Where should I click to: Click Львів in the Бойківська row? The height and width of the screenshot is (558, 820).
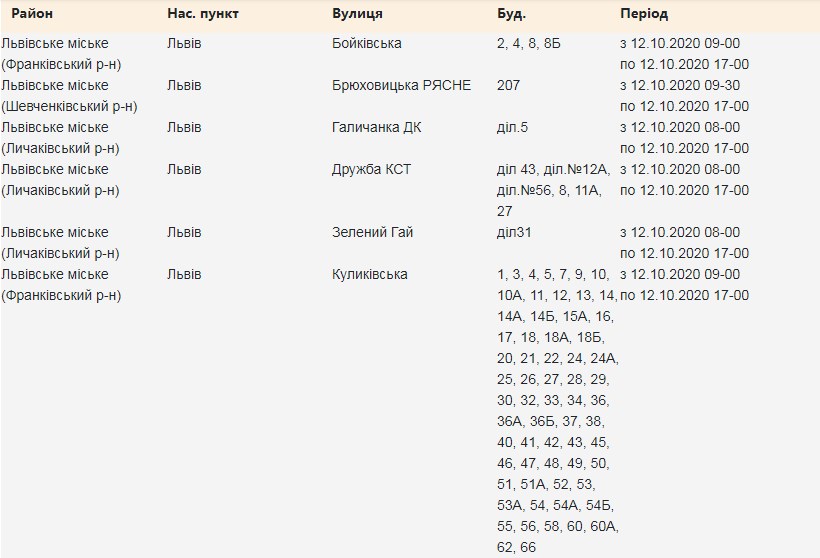coord(184,43)
